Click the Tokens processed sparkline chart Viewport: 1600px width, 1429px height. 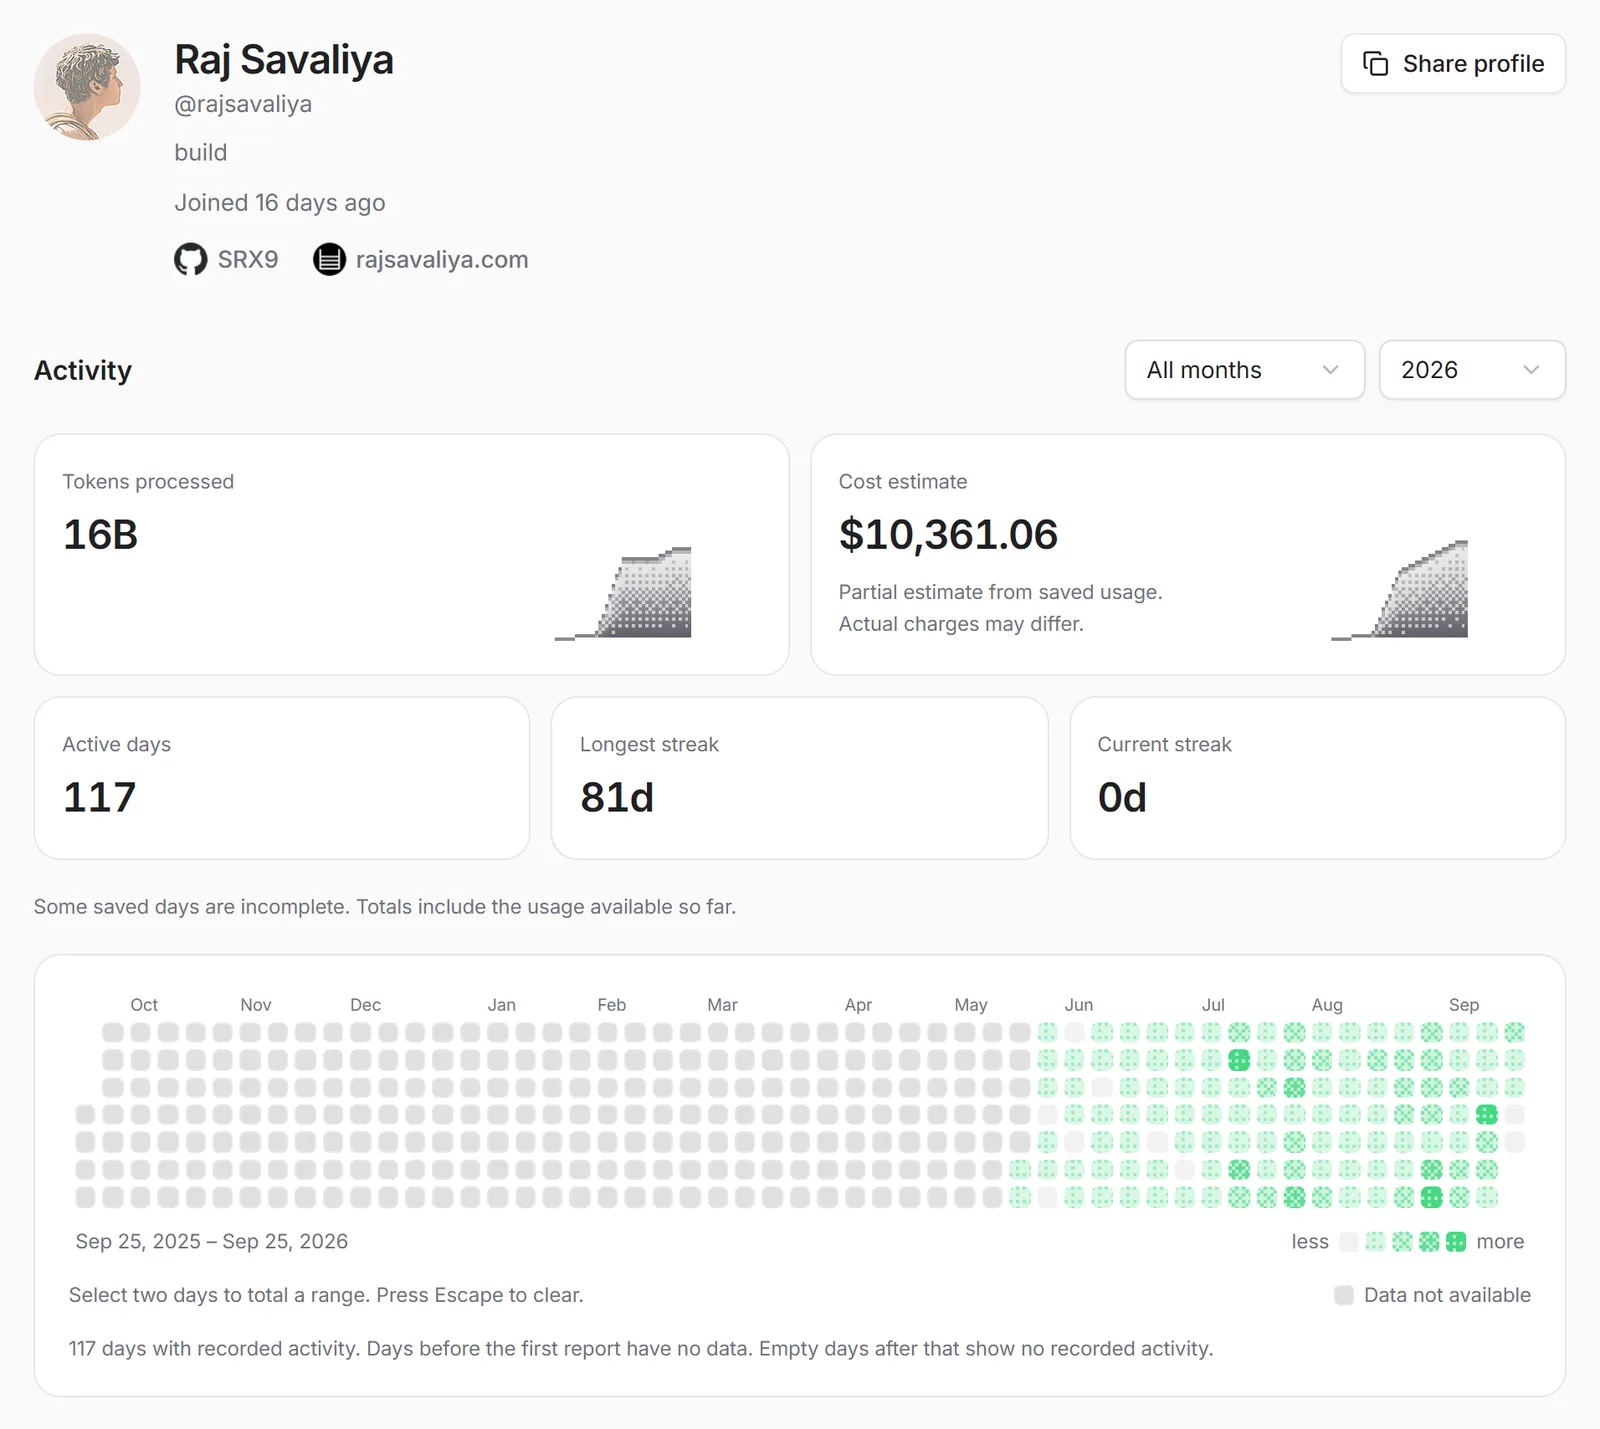click(623, 593)
